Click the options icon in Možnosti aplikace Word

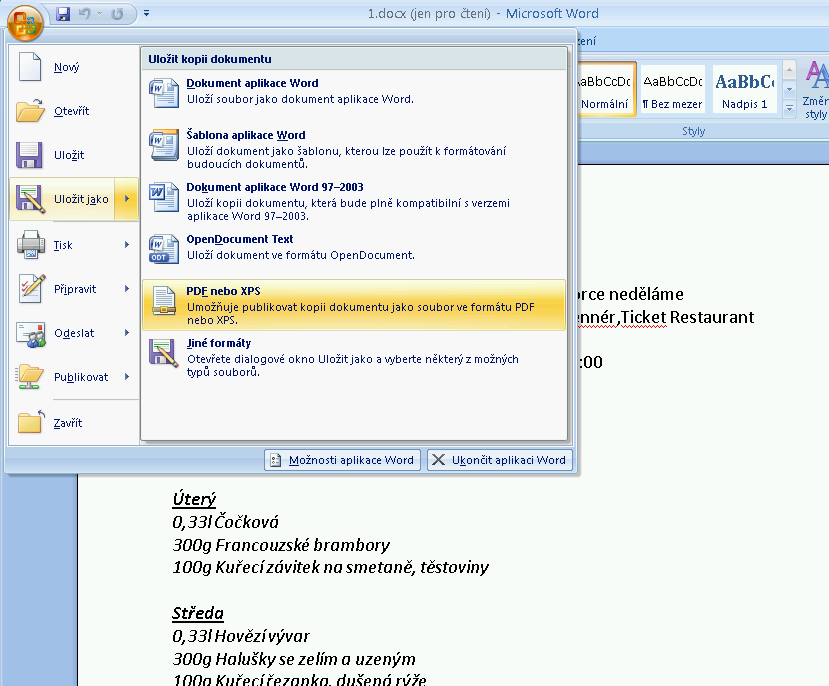[x=275, y=460]
